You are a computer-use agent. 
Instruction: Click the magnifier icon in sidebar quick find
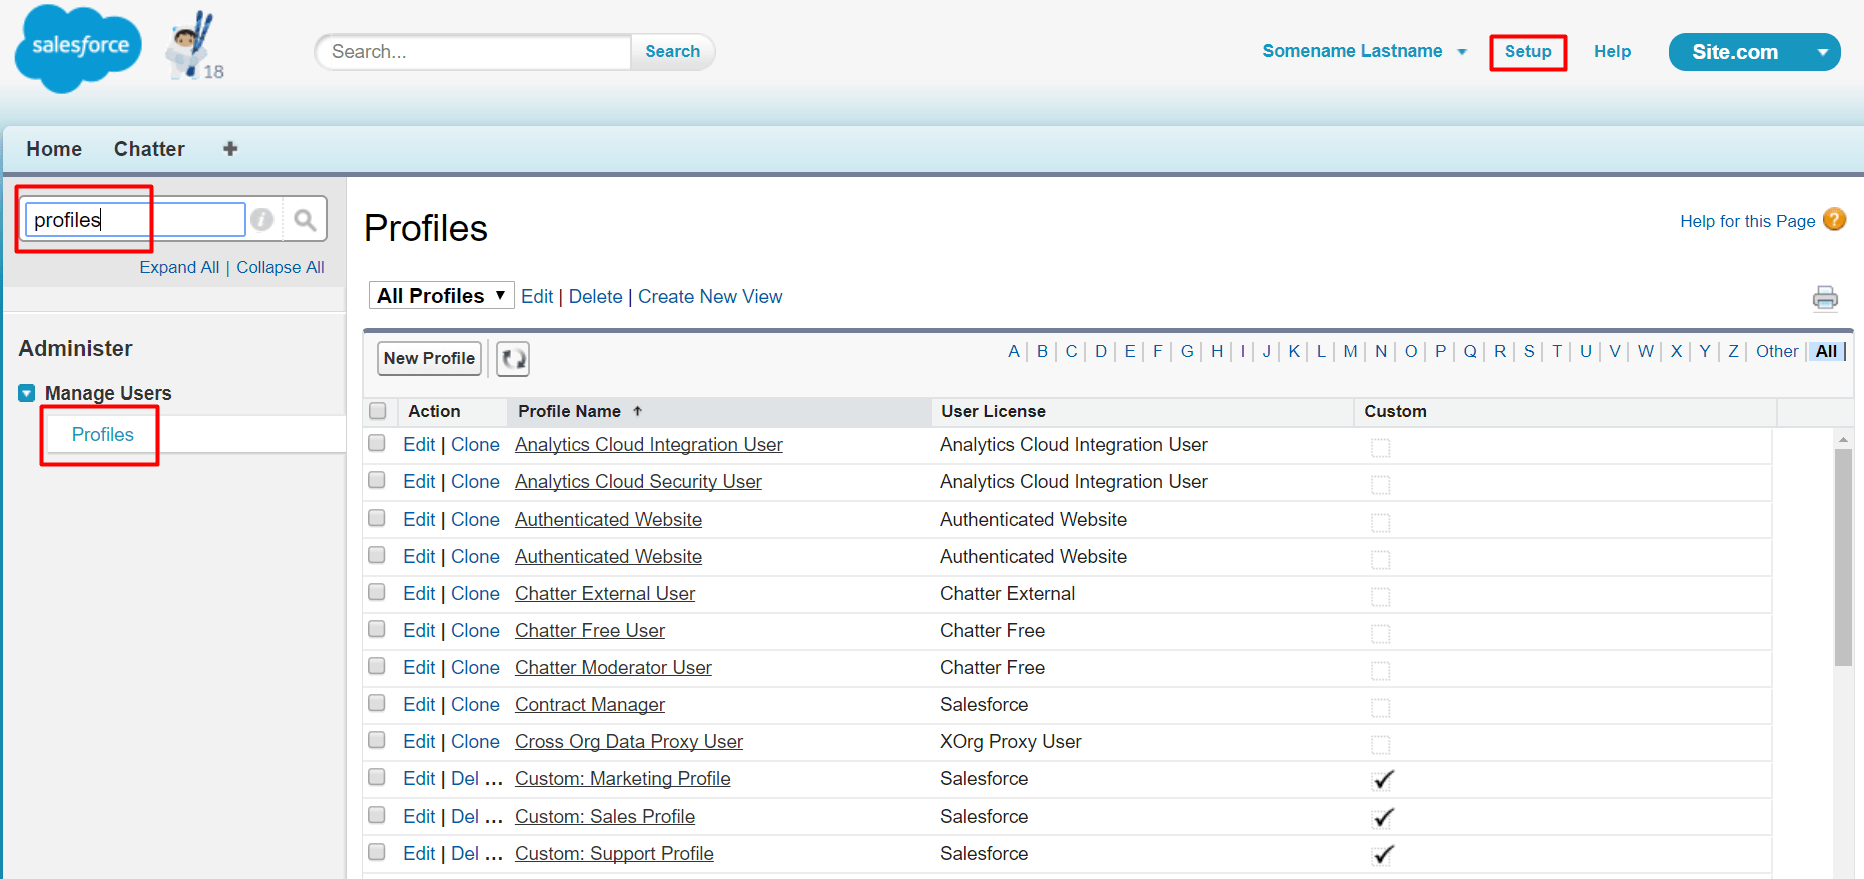pyautogui.click(x=305, y=219)
